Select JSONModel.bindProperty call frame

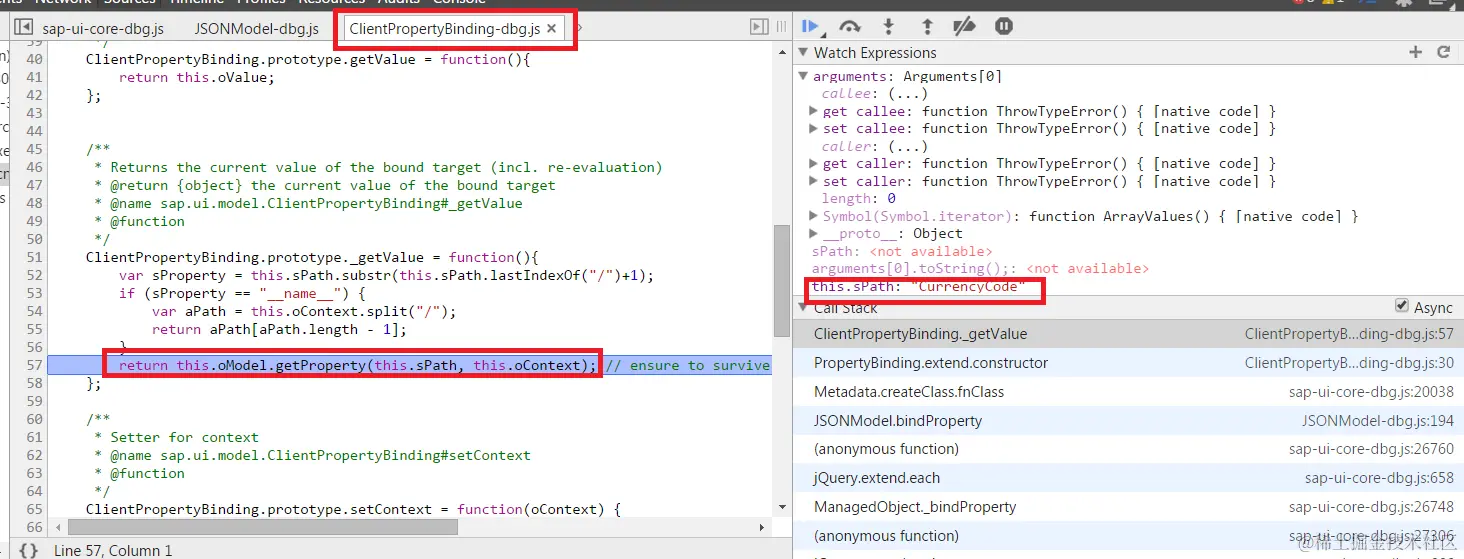click(x=1128, y=421)
